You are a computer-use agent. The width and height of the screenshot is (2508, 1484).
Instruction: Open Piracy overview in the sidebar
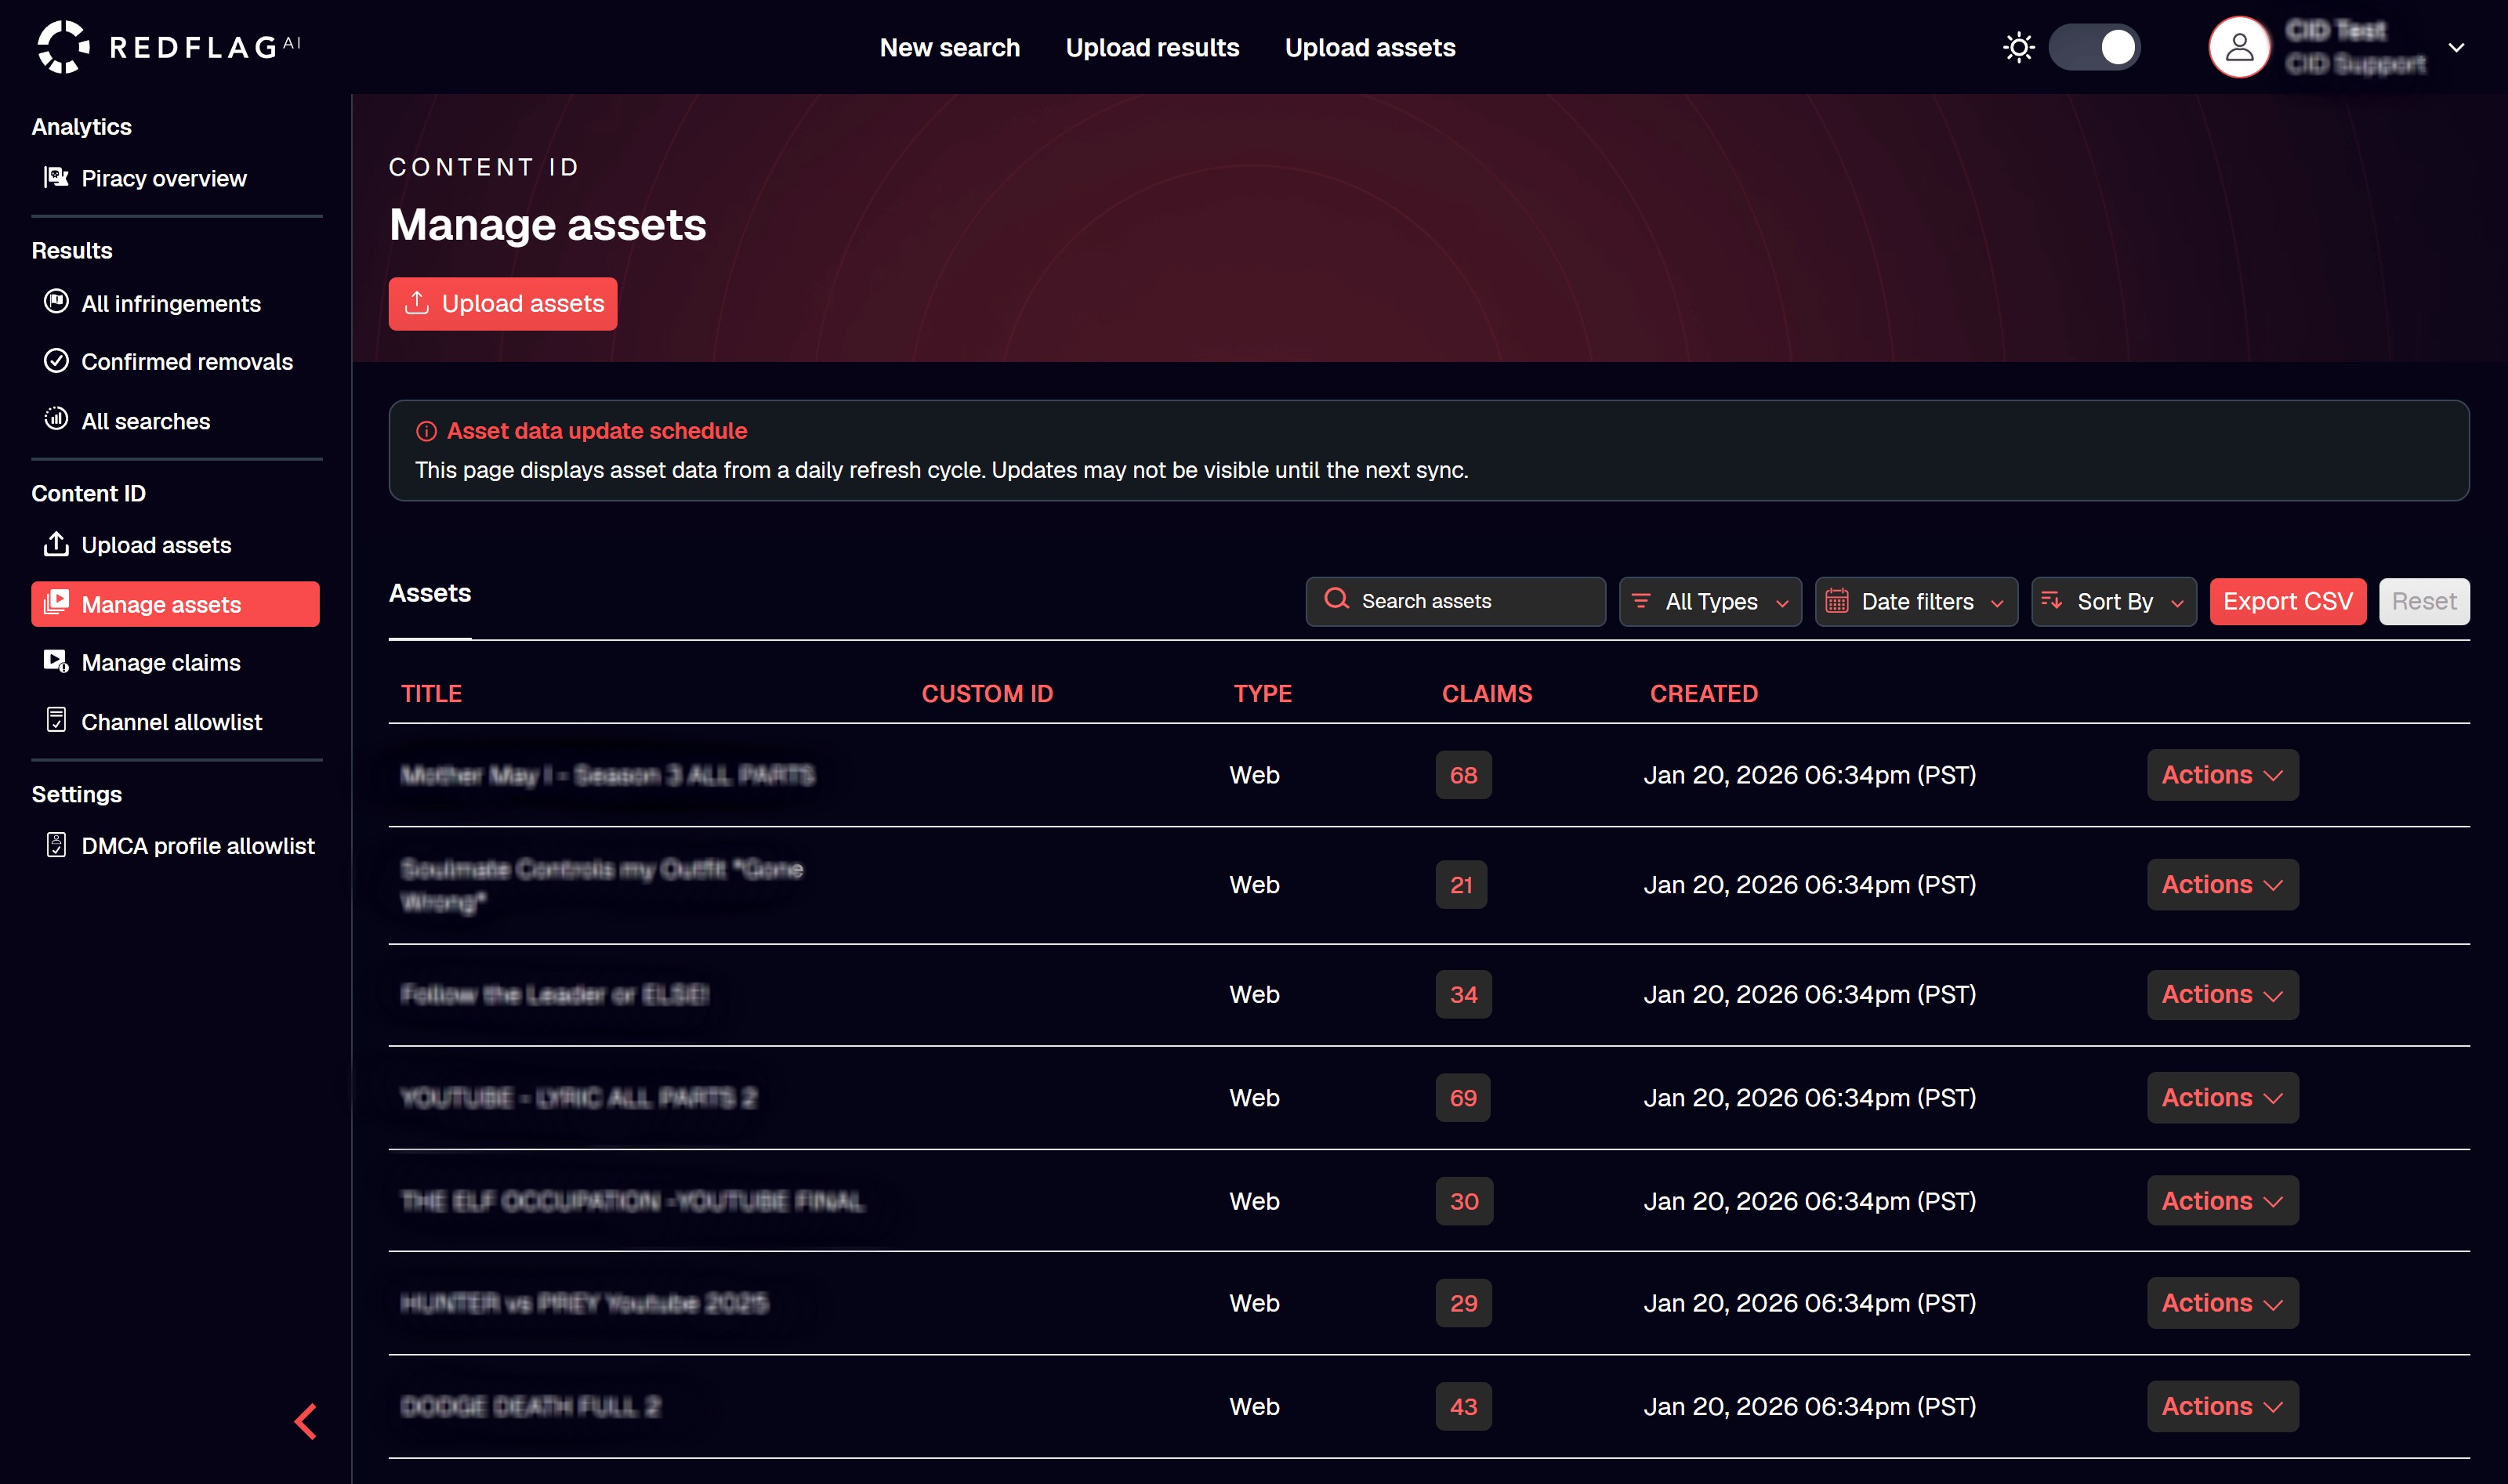163,178
